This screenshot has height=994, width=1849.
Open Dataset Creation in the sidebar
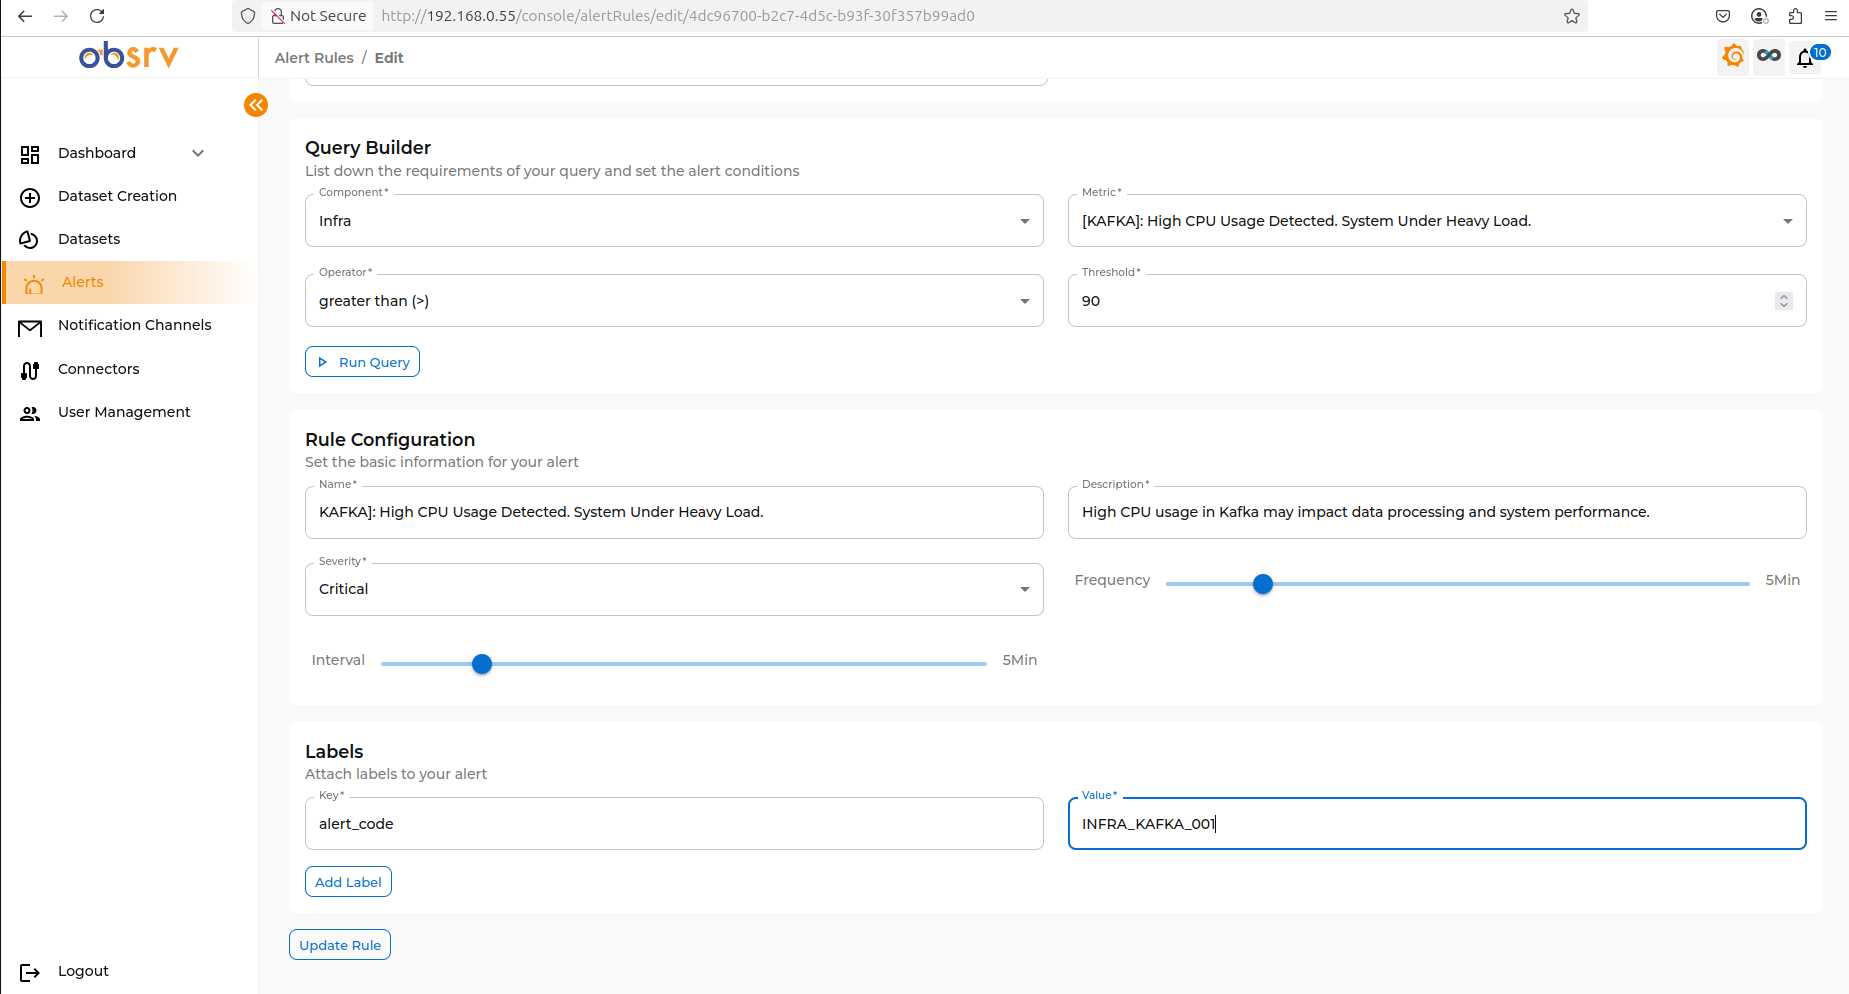[117, 196]
